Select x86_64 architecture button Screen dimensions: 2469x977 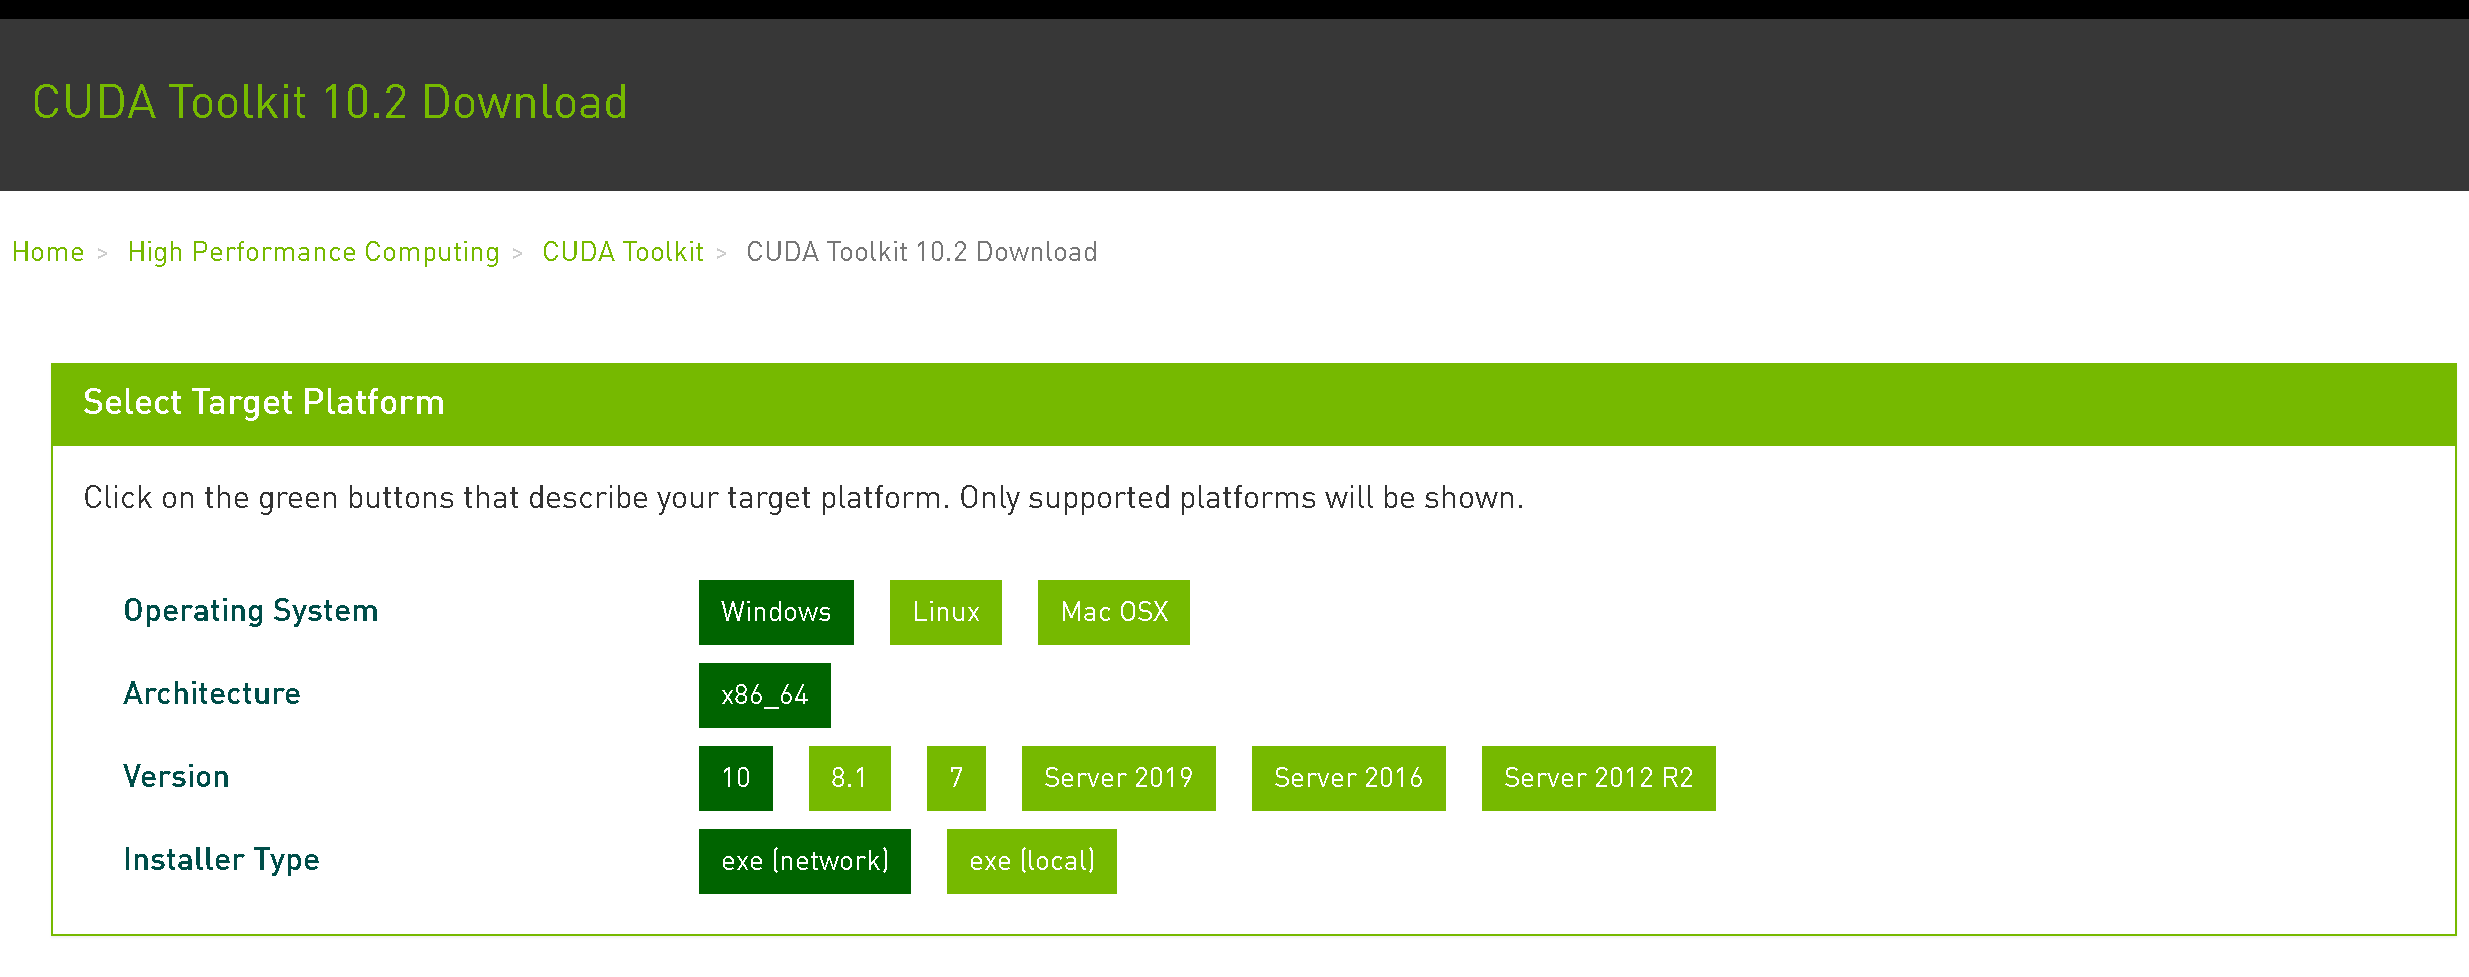coord(765,695)
